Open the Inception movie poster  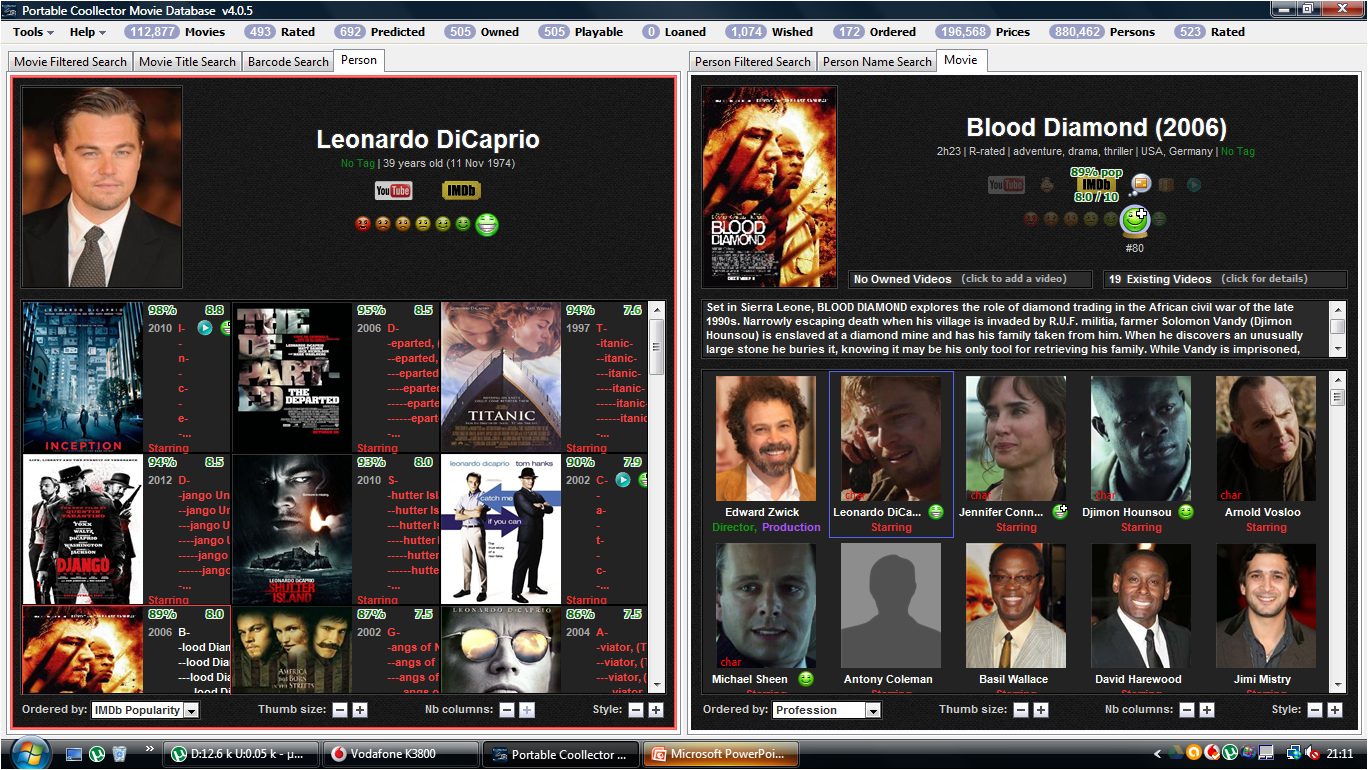click(x=83, y=377)
